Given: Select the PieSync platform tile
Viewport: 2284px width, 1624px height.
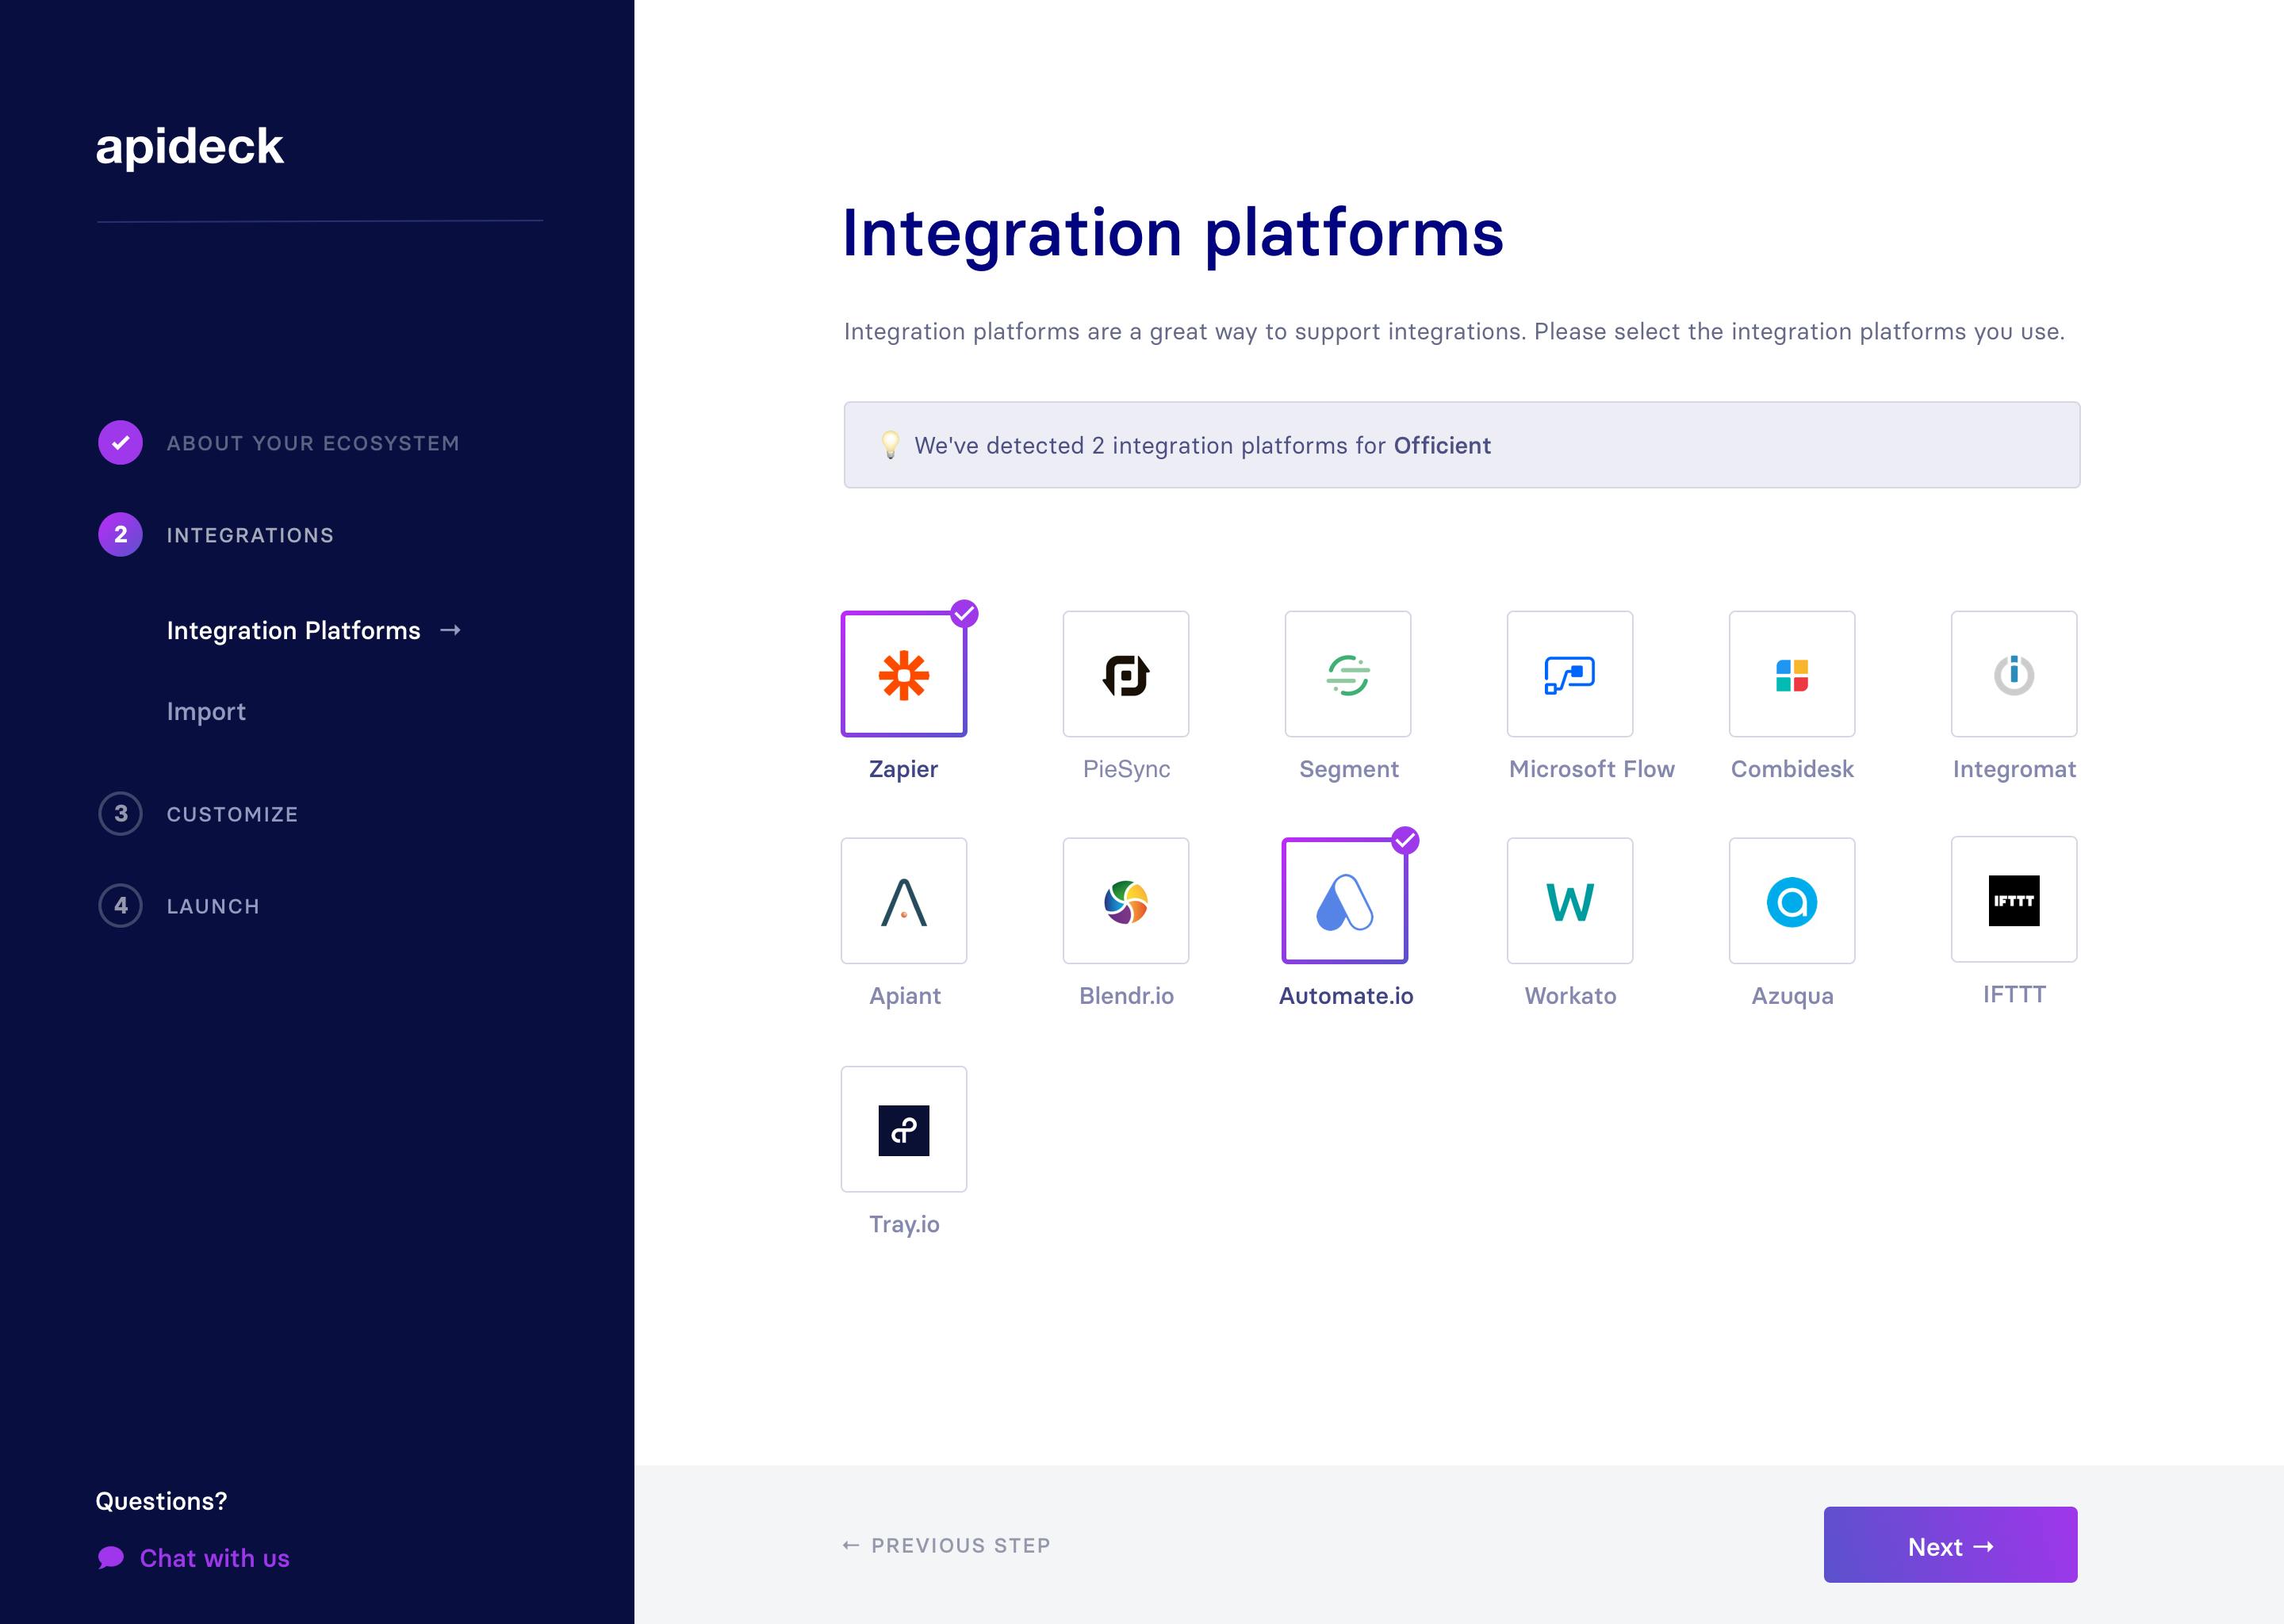Looking at the screenshot, I should click(1126, 674).
